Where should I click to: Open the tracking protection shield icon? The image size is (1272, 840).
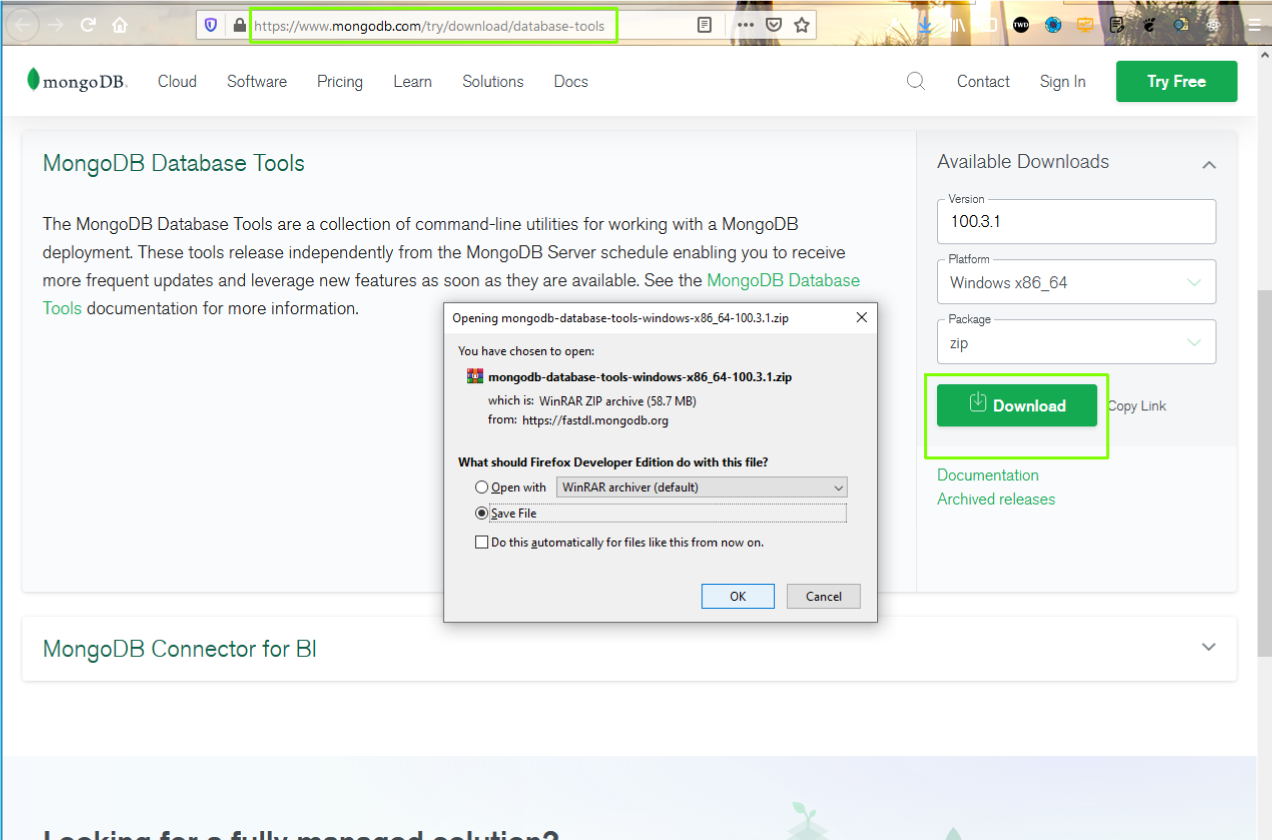pos(210,26)
